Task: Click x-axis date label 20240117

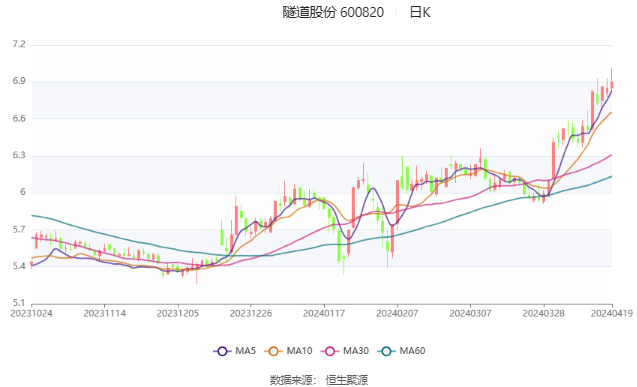Action: pyautogui.click(x=324, y=313)
